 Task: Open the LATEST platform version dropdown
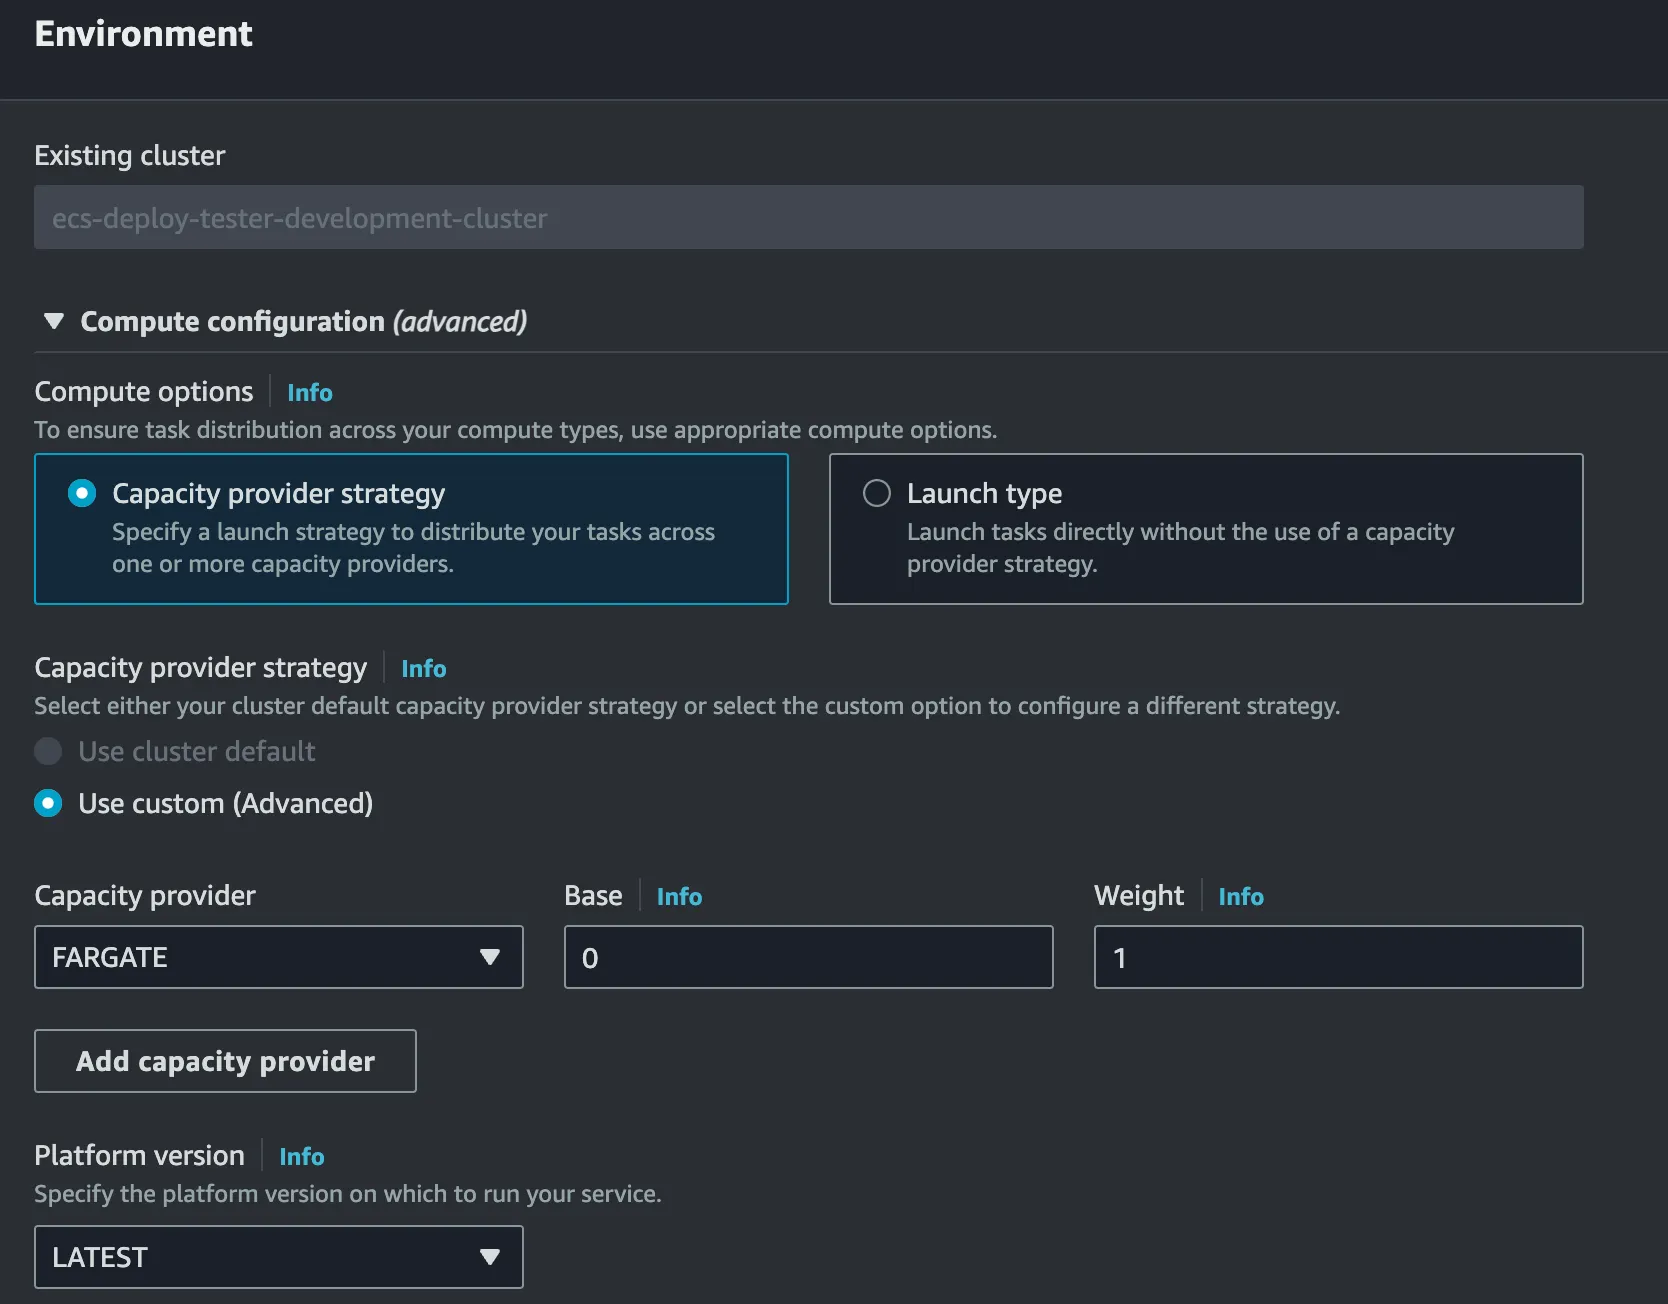coord(260,1257)
